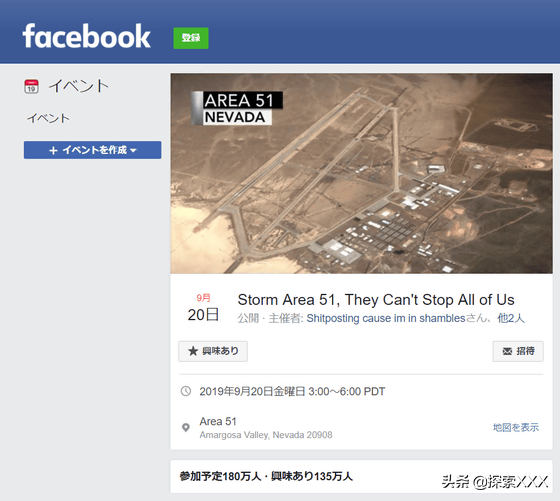Click the green 登録 register button

click(191, 38)
